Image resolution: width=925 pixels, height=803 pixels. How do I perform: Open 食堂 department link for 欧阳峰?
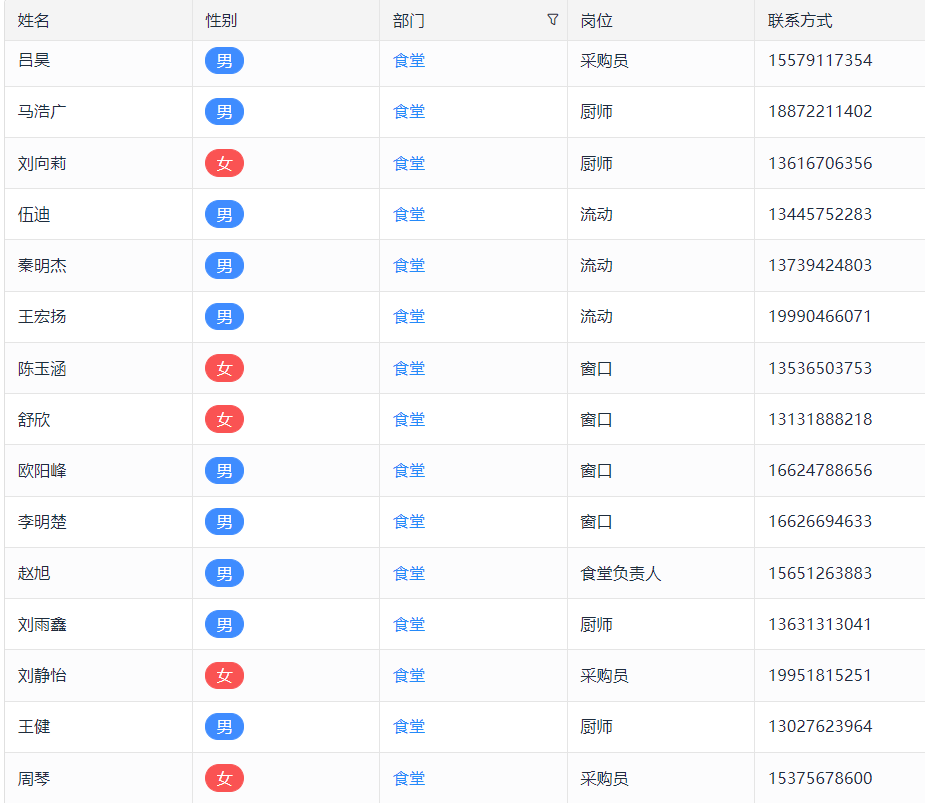coord(409,470)
